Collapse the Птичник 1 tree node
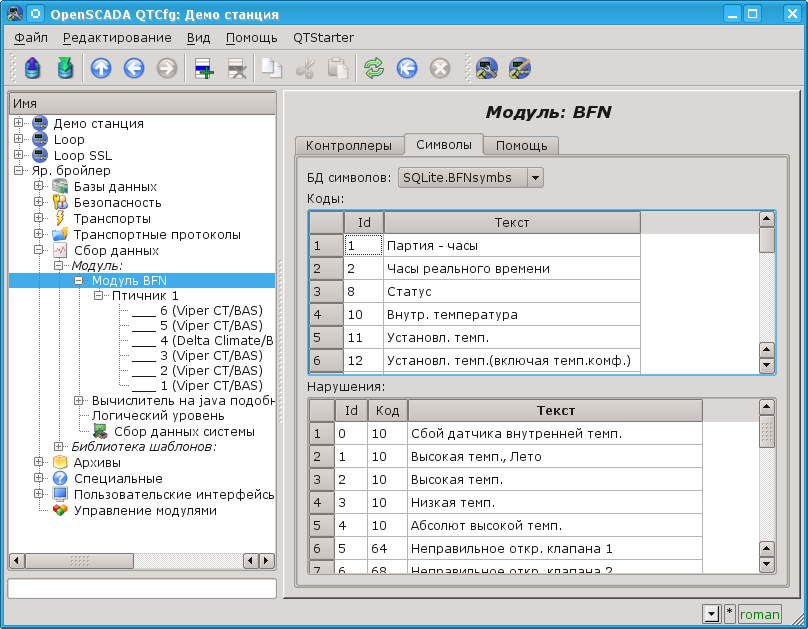Image resolution: width=808 pixels, height=629 pixels. point(98,297)
